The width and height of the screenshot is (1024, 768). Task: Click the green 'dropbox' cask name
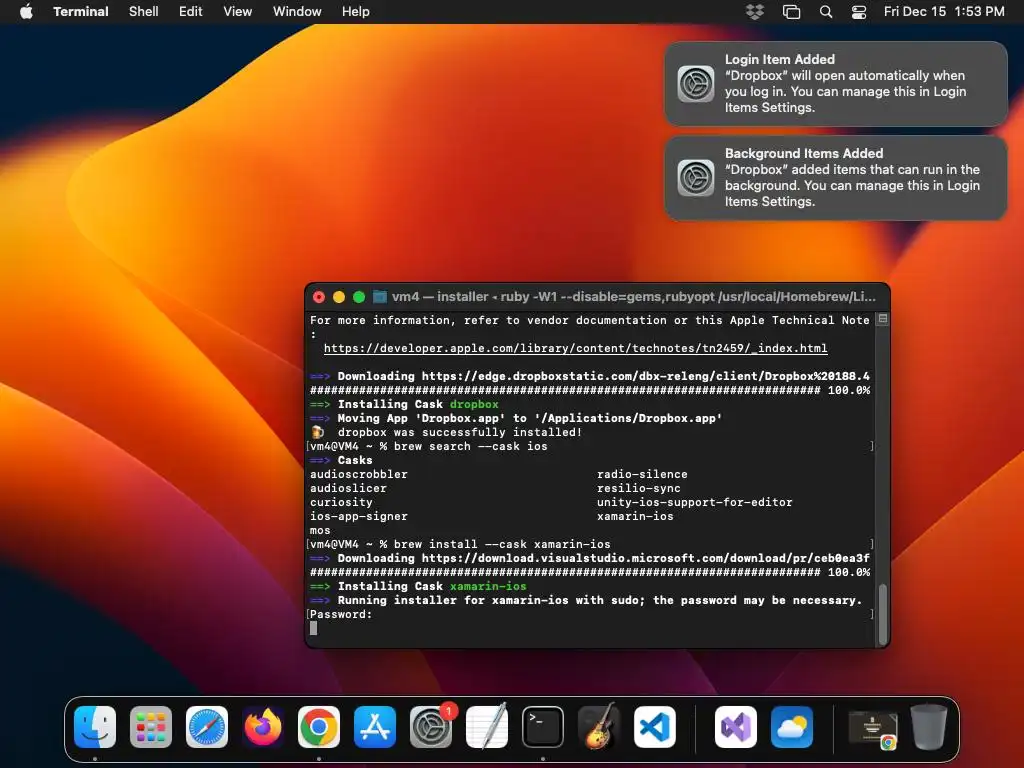click(x=474, y=404)
